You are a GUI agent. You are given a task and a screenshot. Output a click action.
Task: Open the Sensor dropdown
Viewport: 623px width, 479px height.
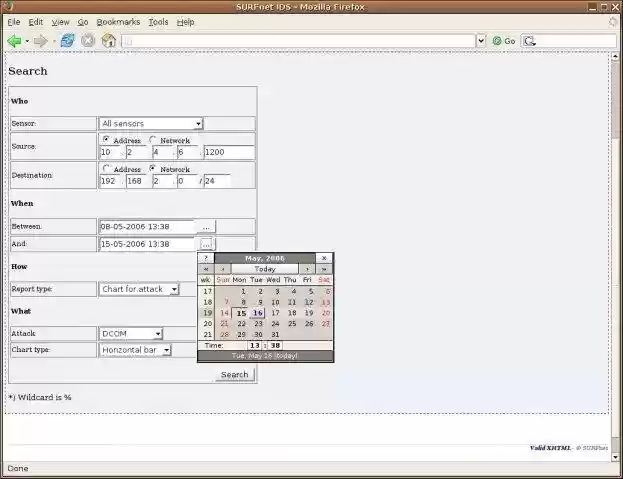pos(151,124)
